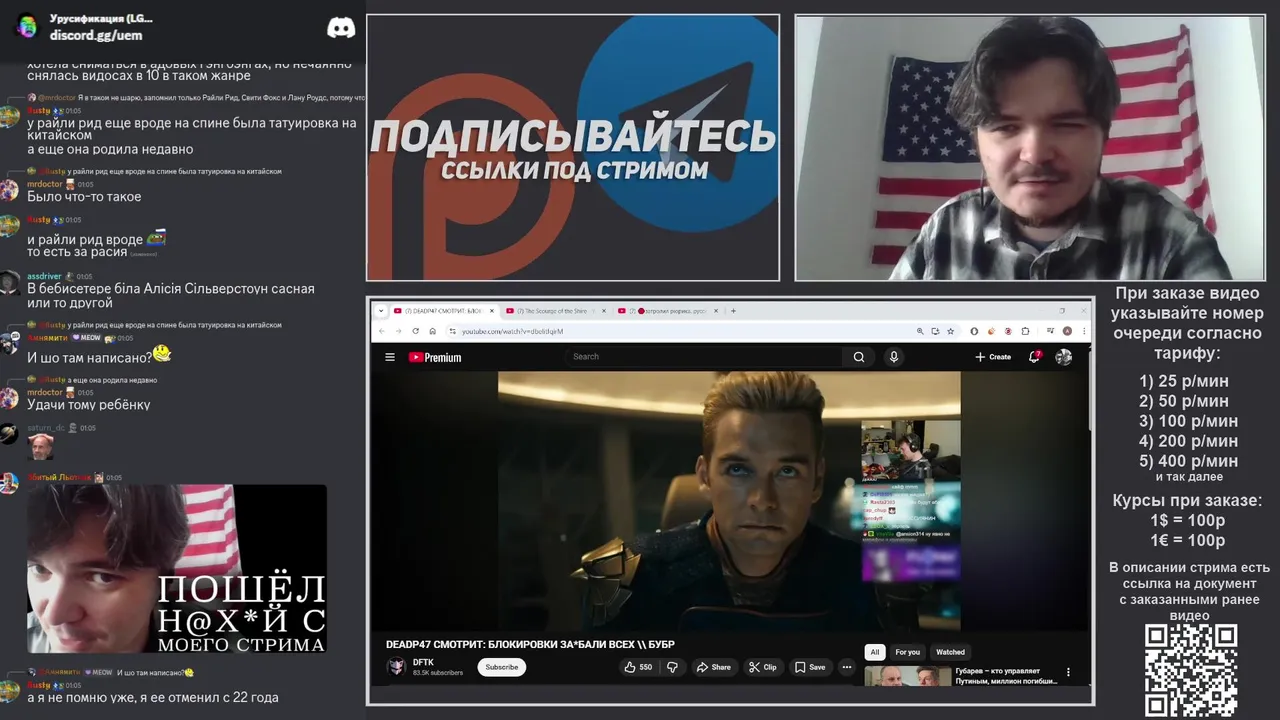
Task: Like the video with 550 likes
Action: point(638,667)
